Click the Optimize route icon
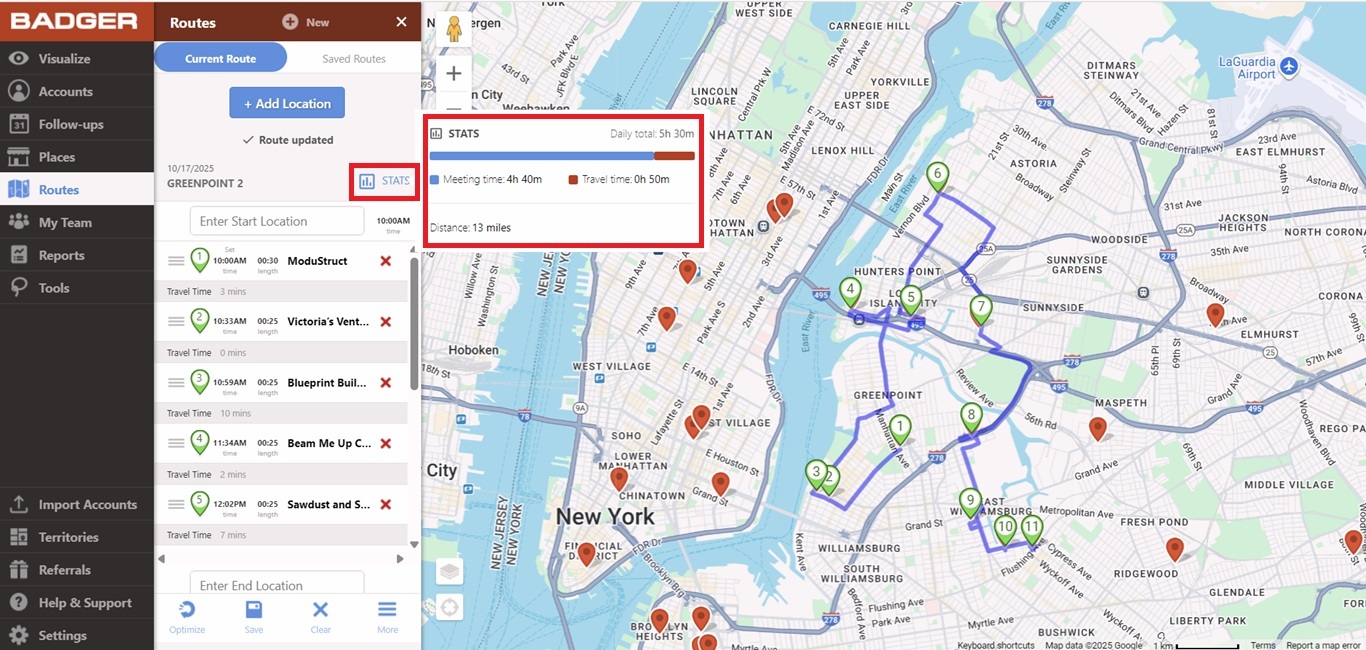 pyautogui.click(x=187, y=611)
